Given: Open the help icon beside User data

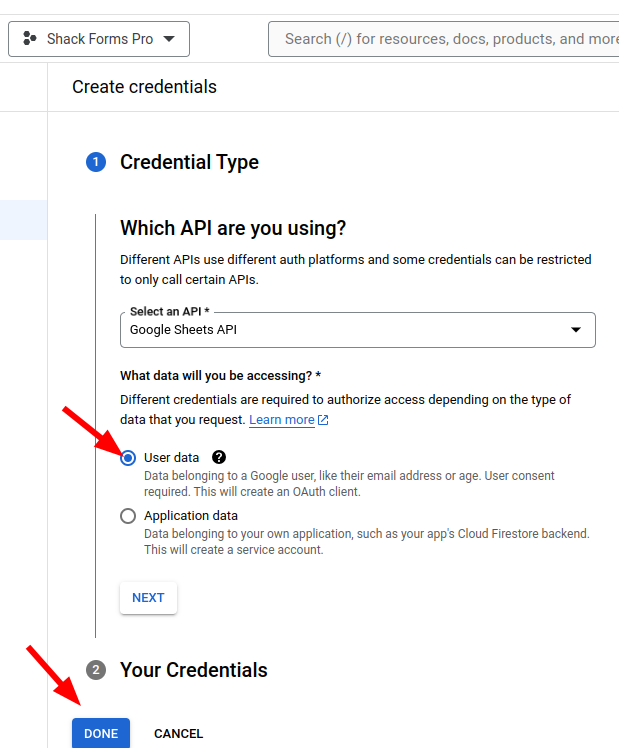Looking at the screenshot, I should coord(219,457).
